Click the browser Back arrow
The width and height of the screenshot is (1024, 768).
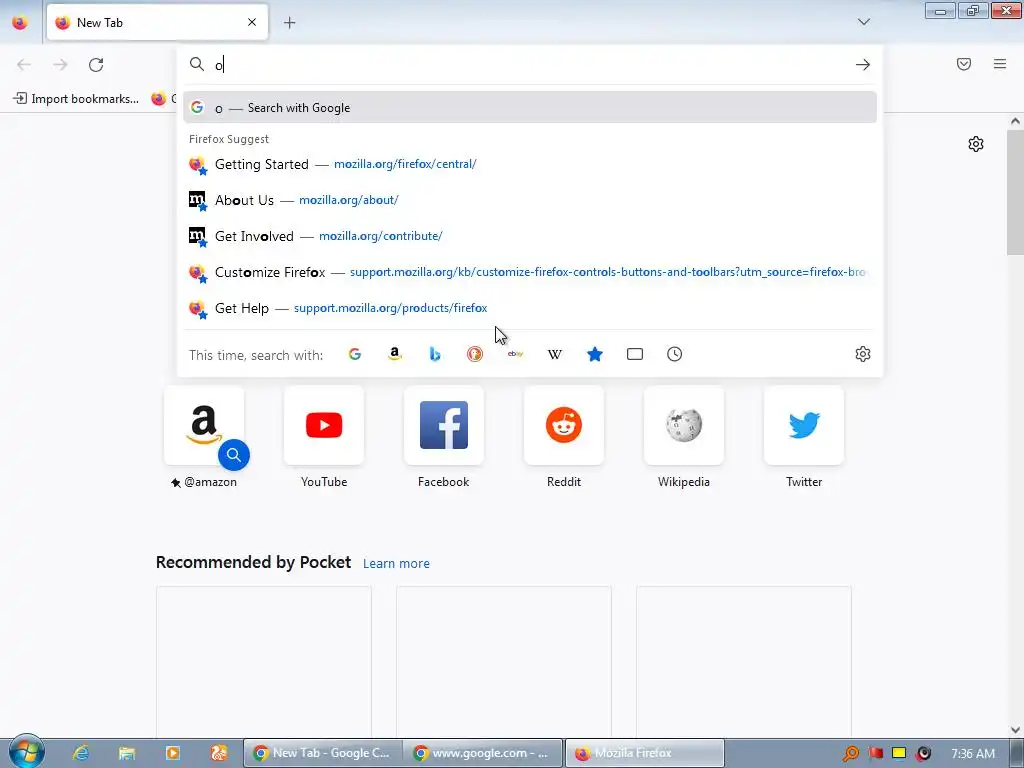(24, 65)
